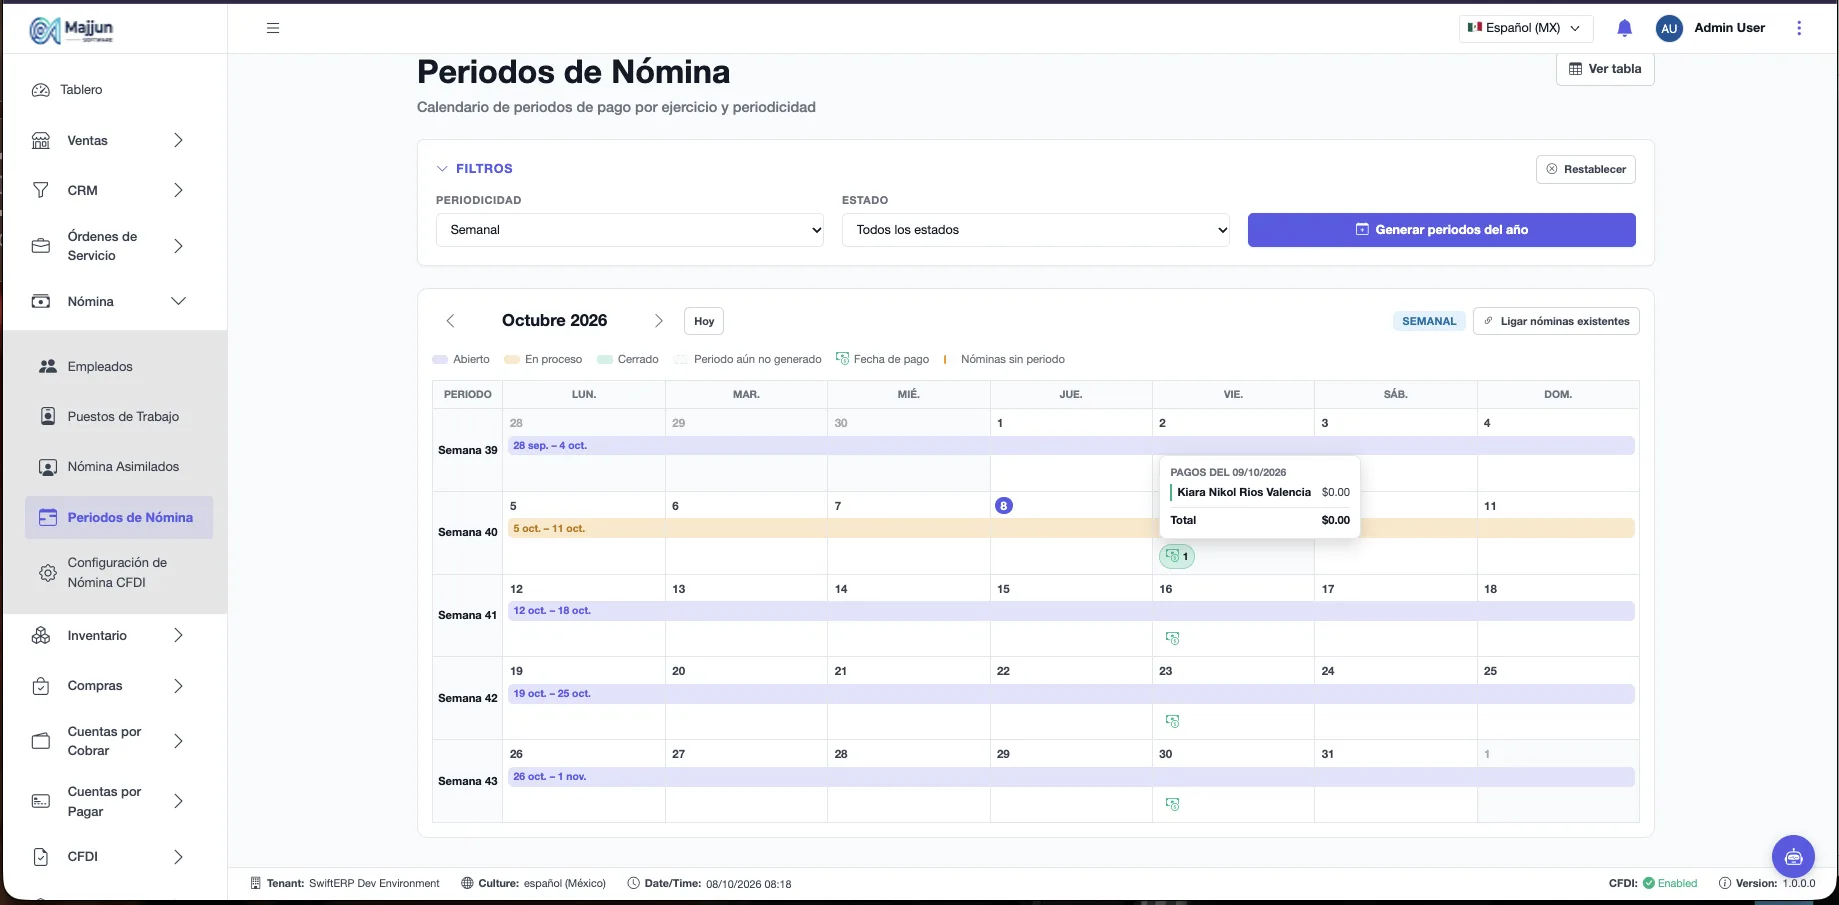Click Generar periodos del año button
The height and width of the screenshot is (905, 1839).
coord(1441,230)
